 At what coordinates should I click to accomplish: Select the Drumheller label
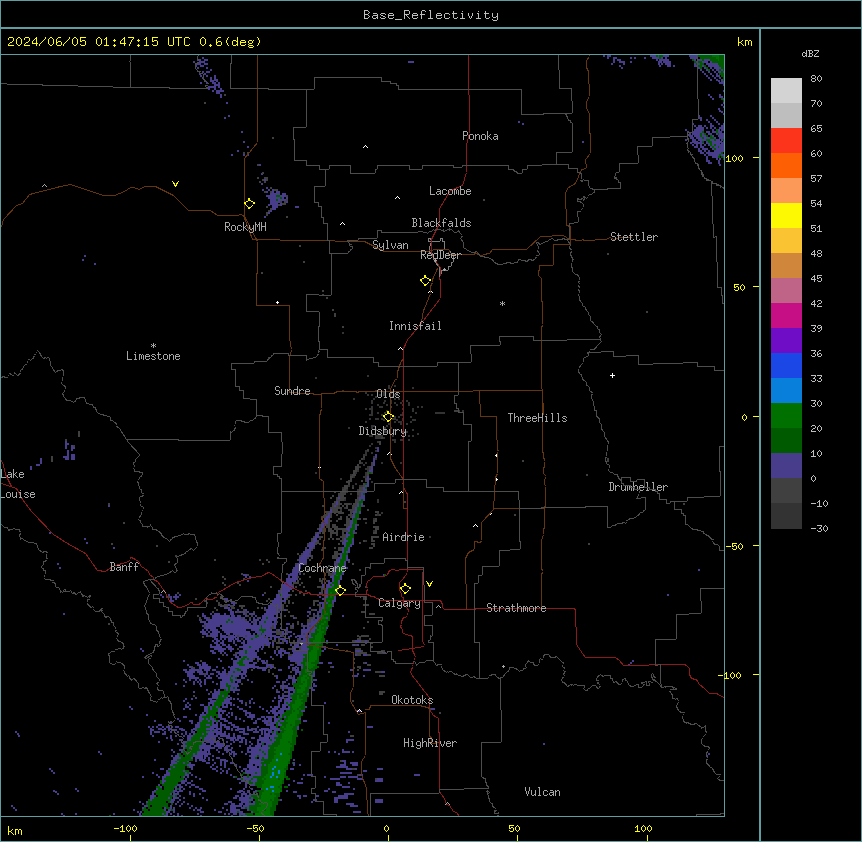coord(638,487)
